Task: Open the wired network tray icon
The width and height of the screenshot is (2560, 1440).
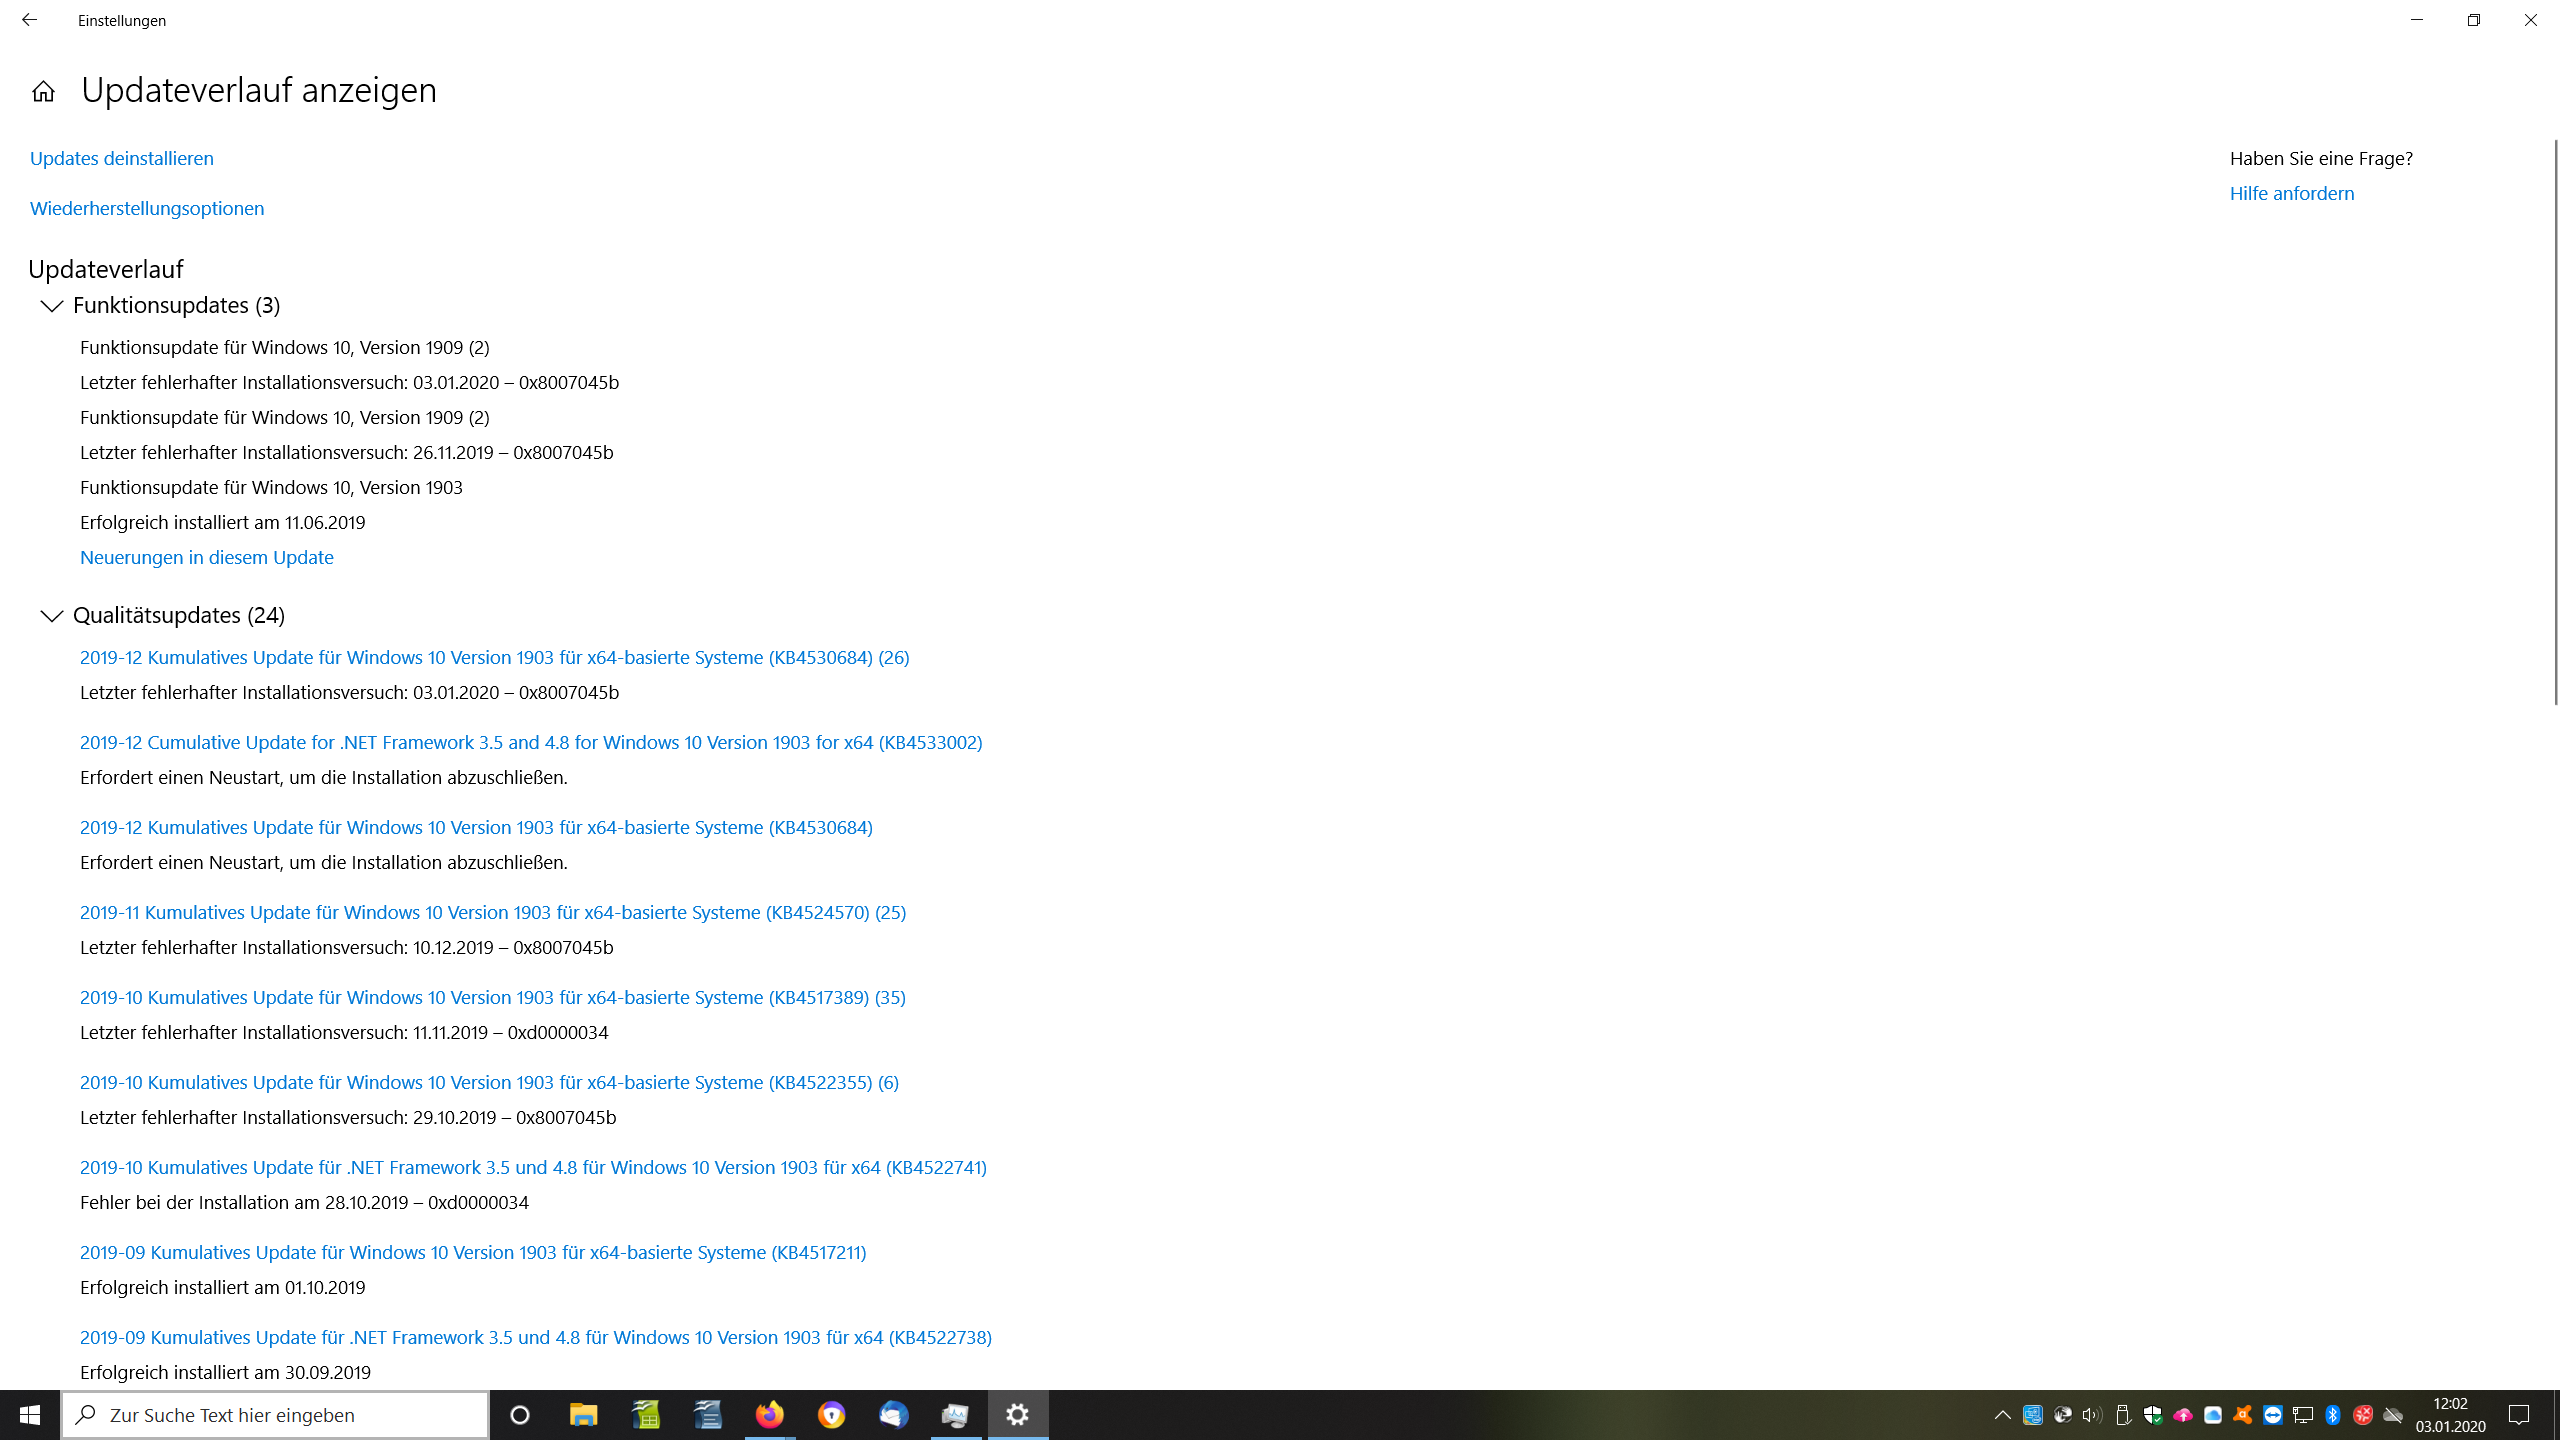Action: (x=2302, y=1414)
